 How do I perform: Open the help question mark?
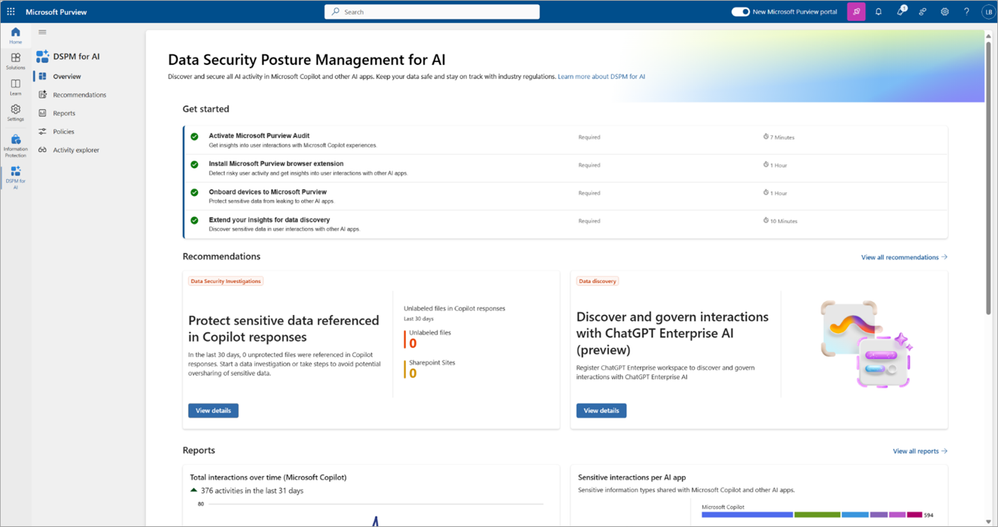[966, 11]
